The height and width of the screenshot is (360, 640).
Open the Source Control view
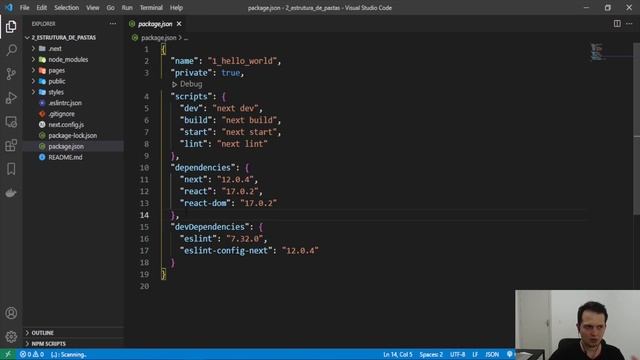point(11,74)
